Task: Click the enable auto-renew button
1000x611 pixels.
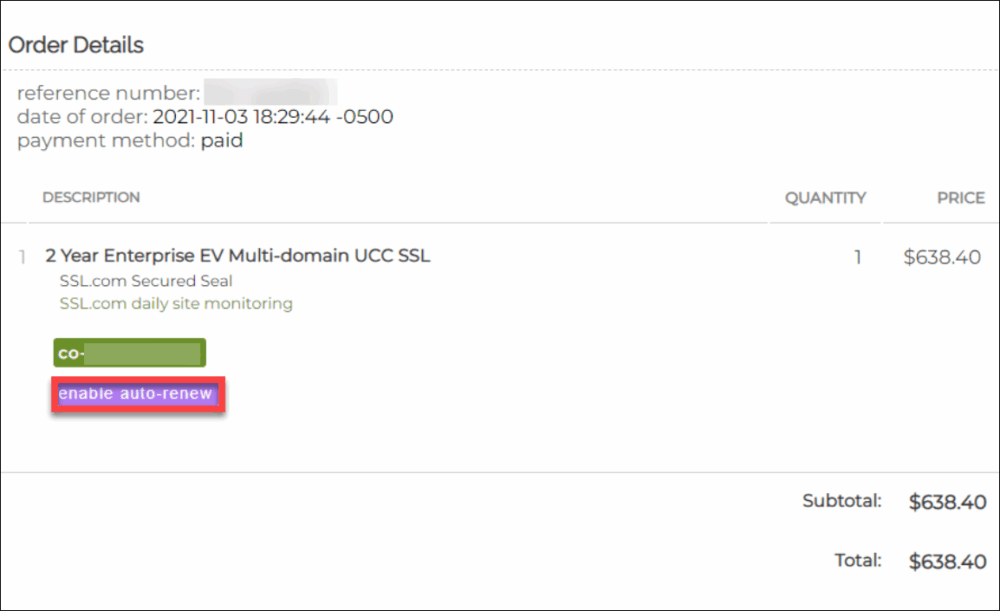Action: click(135, 394)
